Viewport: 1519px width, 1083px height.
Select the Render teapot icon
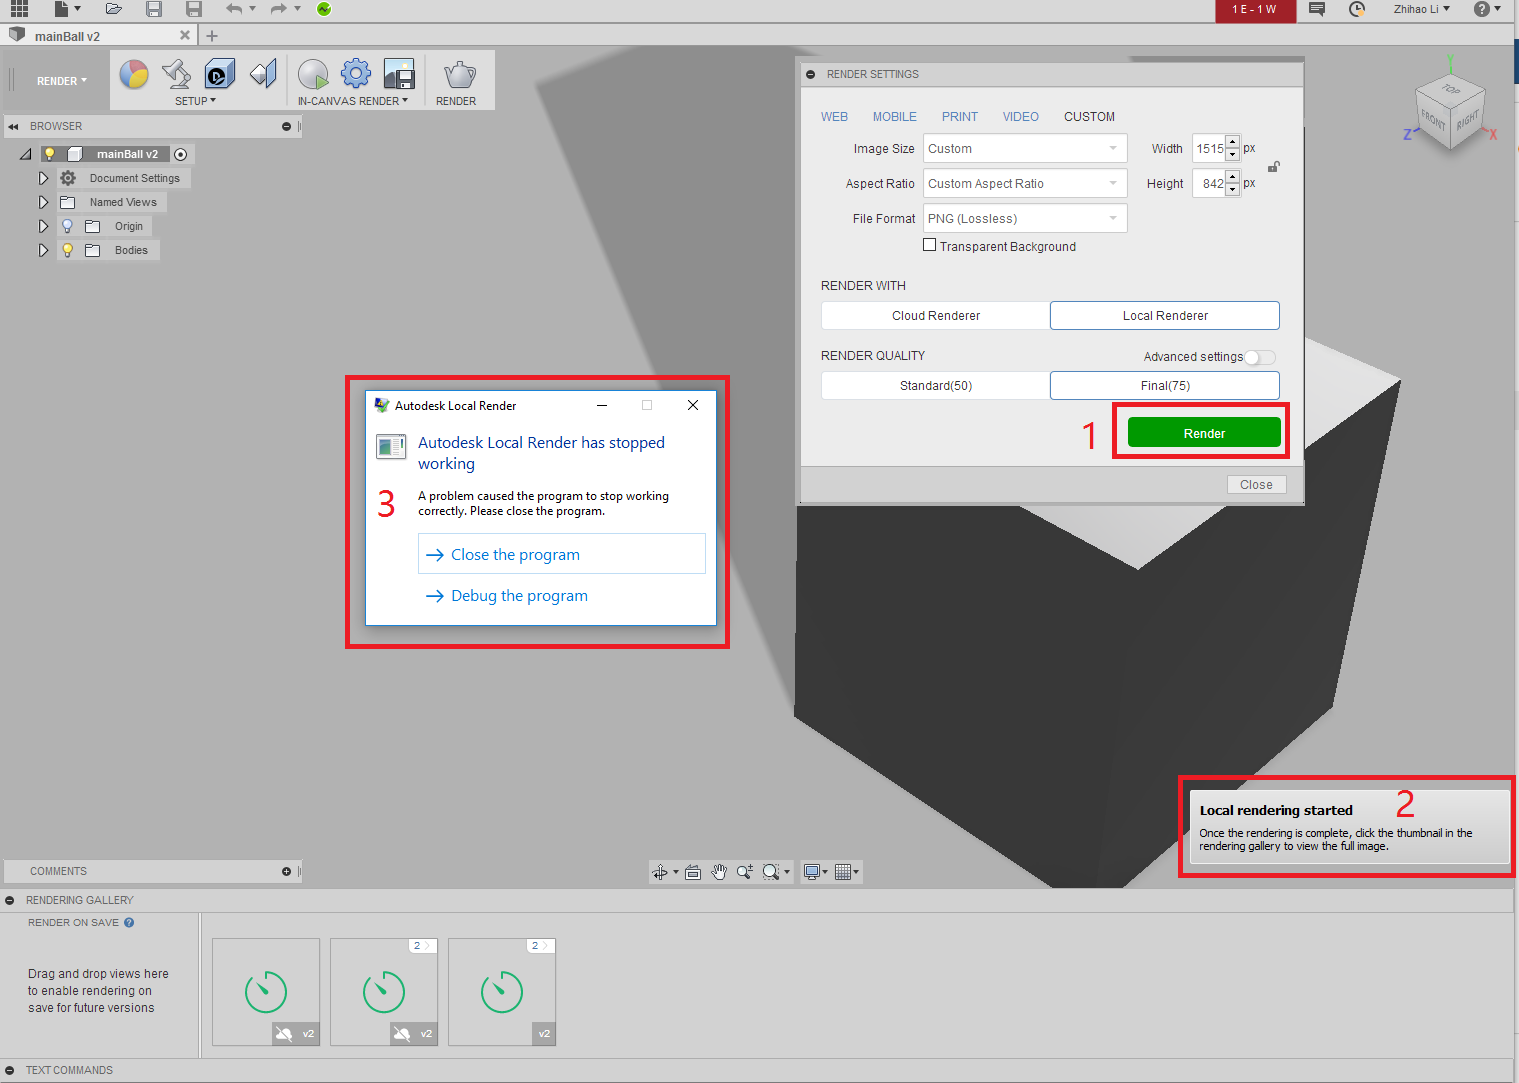(x=458, y=73)
